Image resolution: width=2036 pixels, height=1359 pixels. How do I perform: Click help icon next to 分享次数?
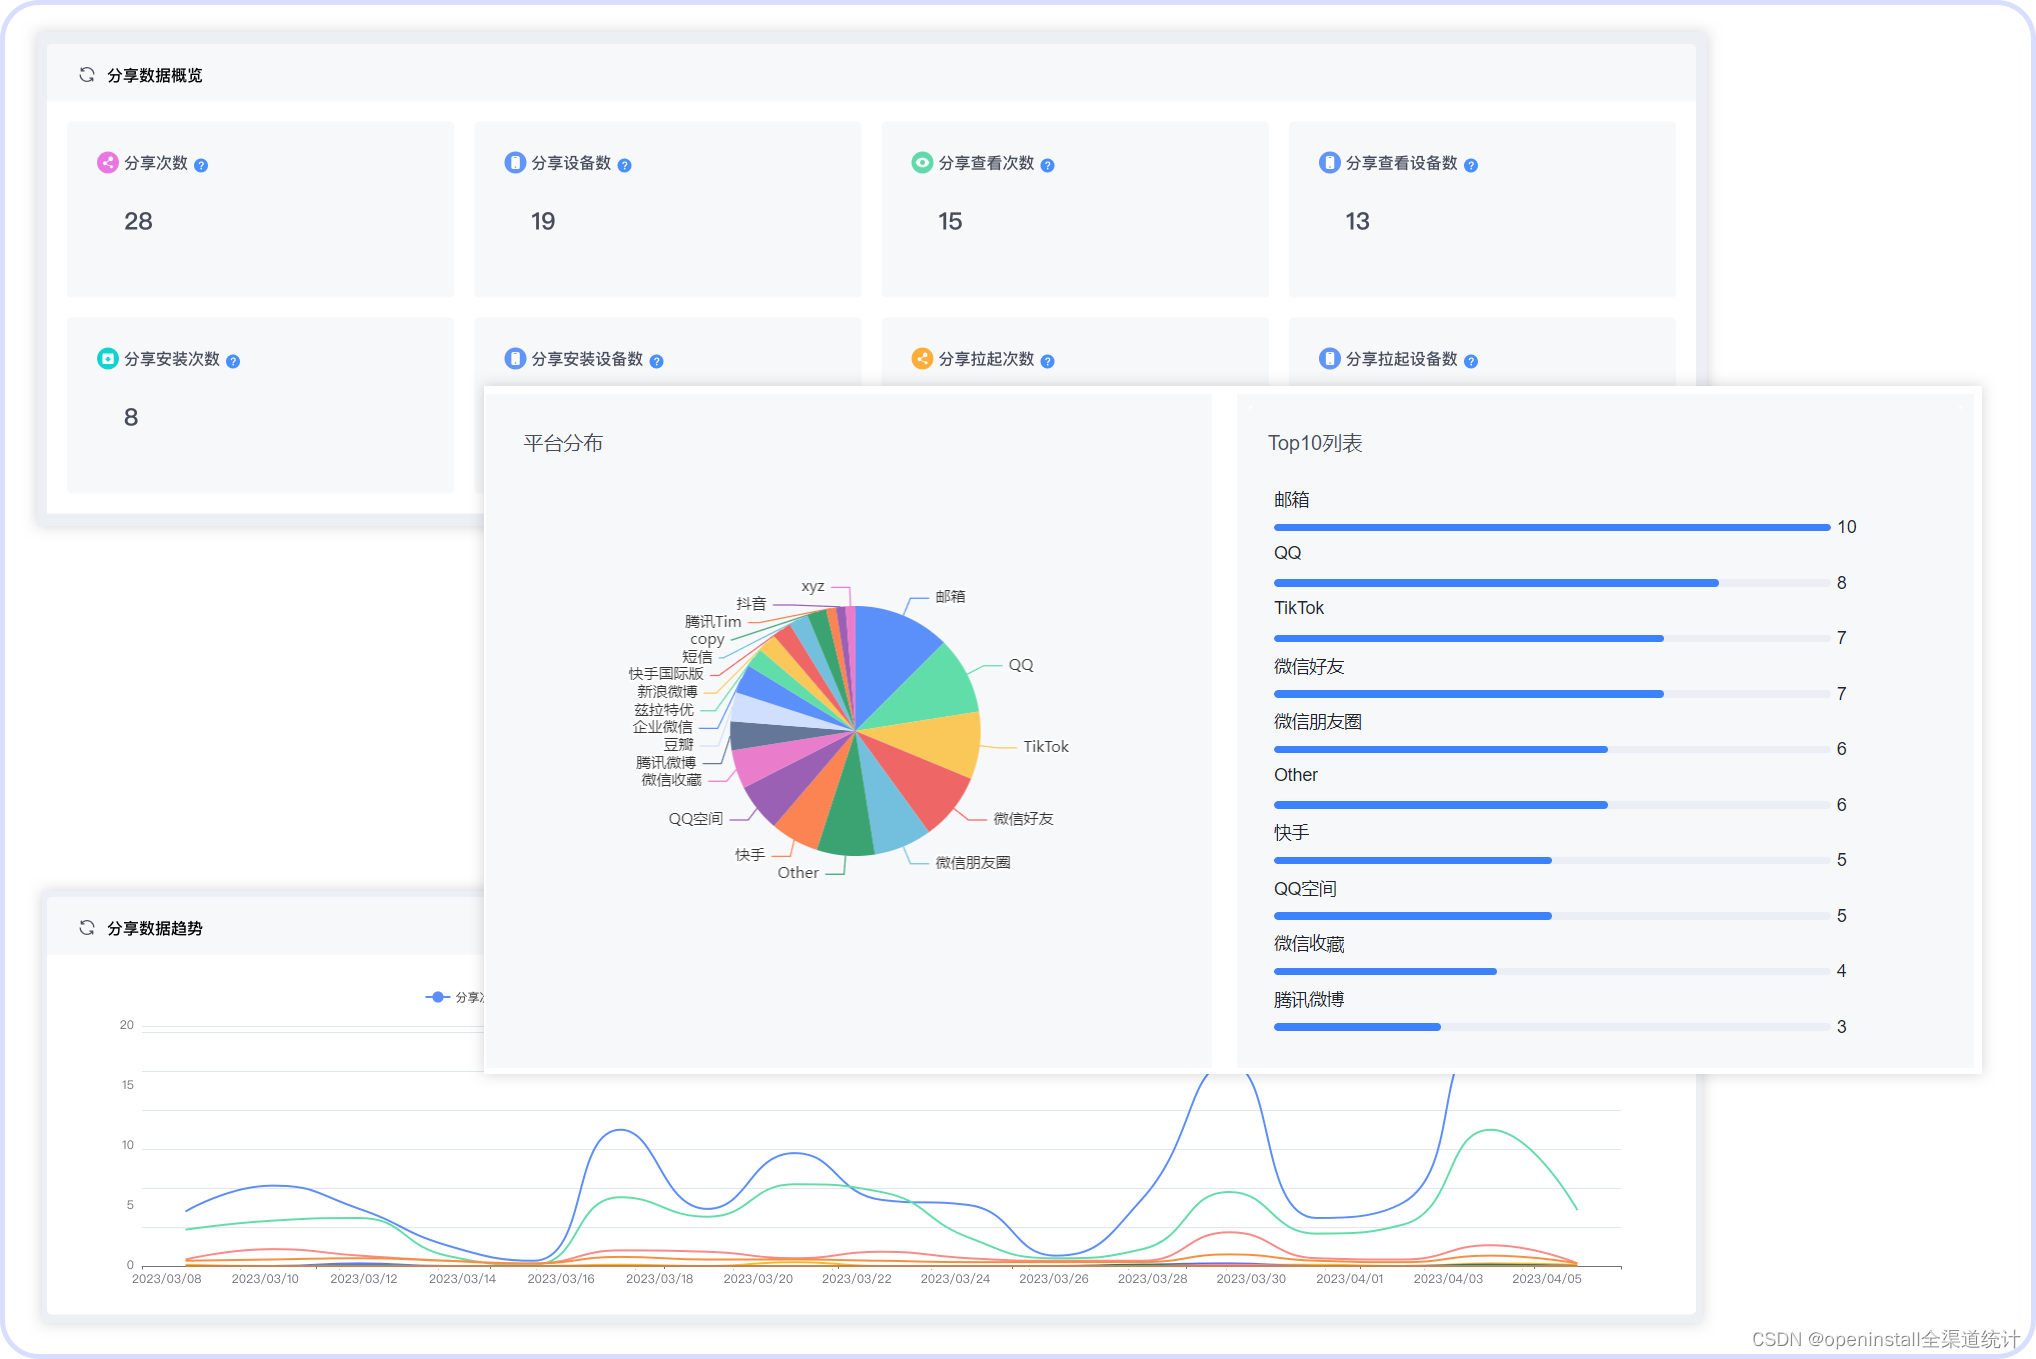tap(201, 165)
